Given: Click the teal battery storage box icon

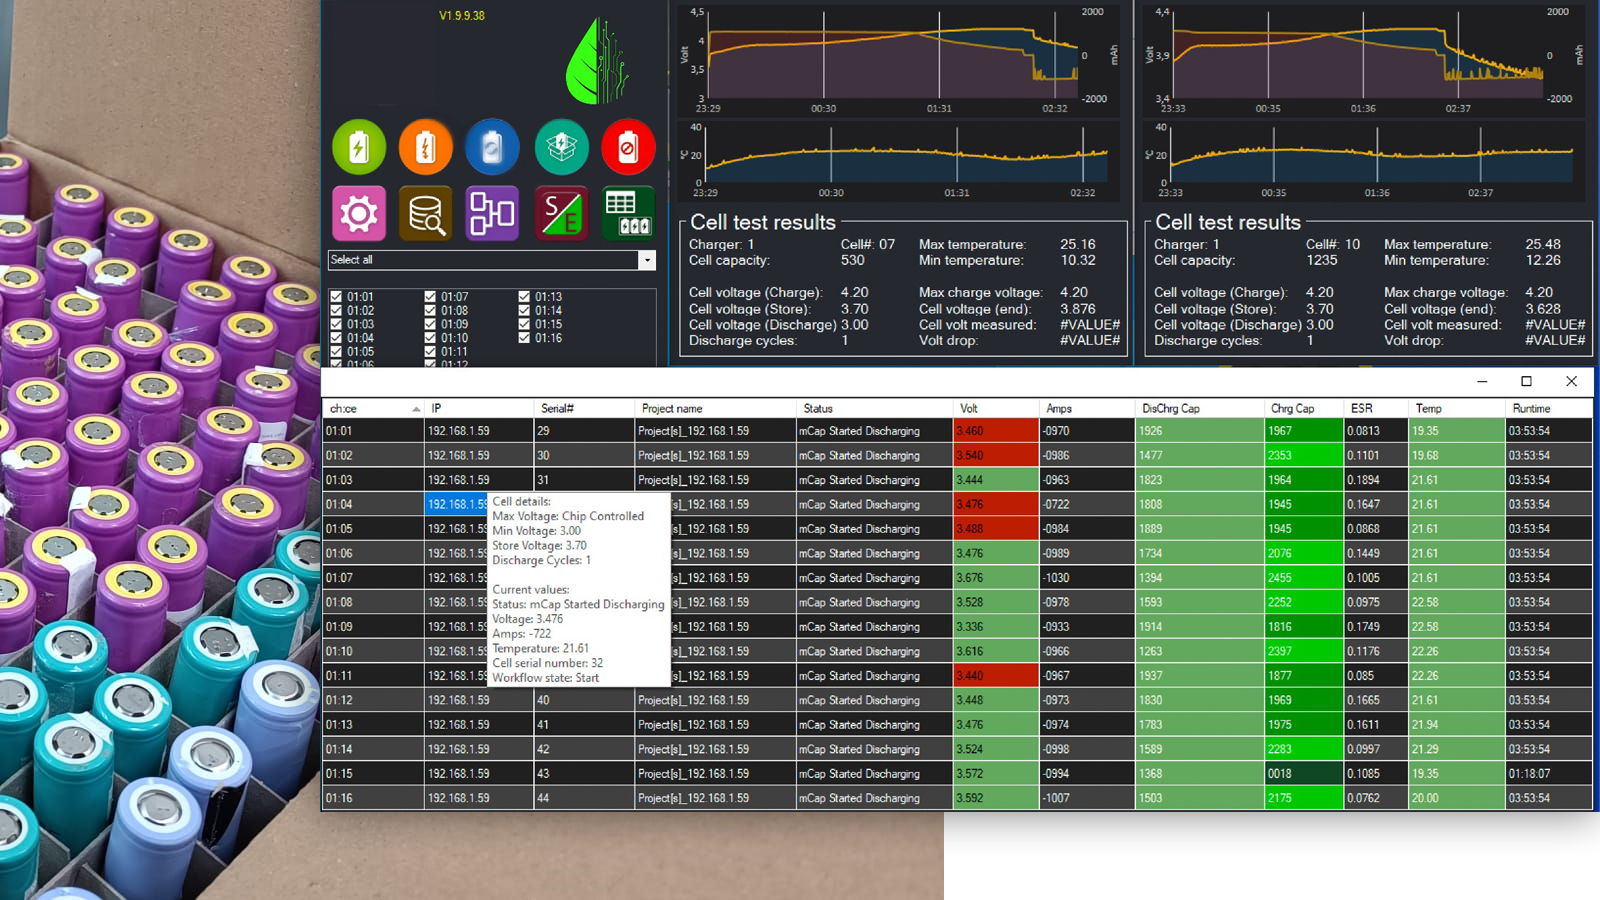Looking at the screenshot, I should [561, 147].
